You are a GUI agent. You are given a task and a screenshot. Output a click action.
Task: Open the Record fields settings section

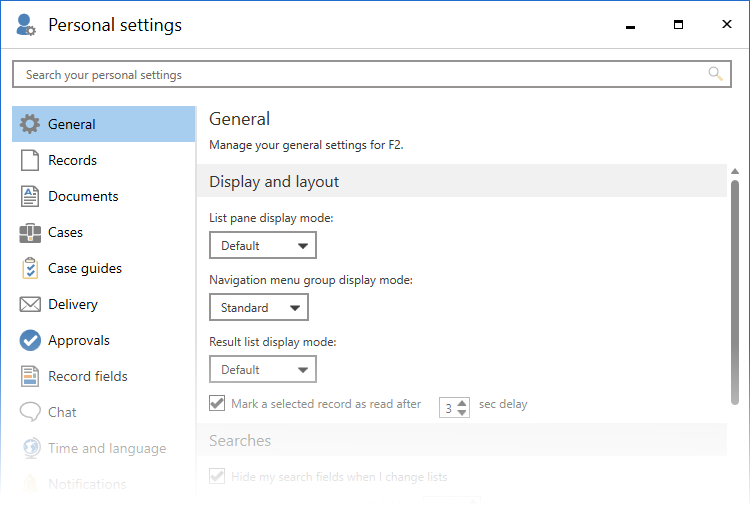(x=88, y=377)
